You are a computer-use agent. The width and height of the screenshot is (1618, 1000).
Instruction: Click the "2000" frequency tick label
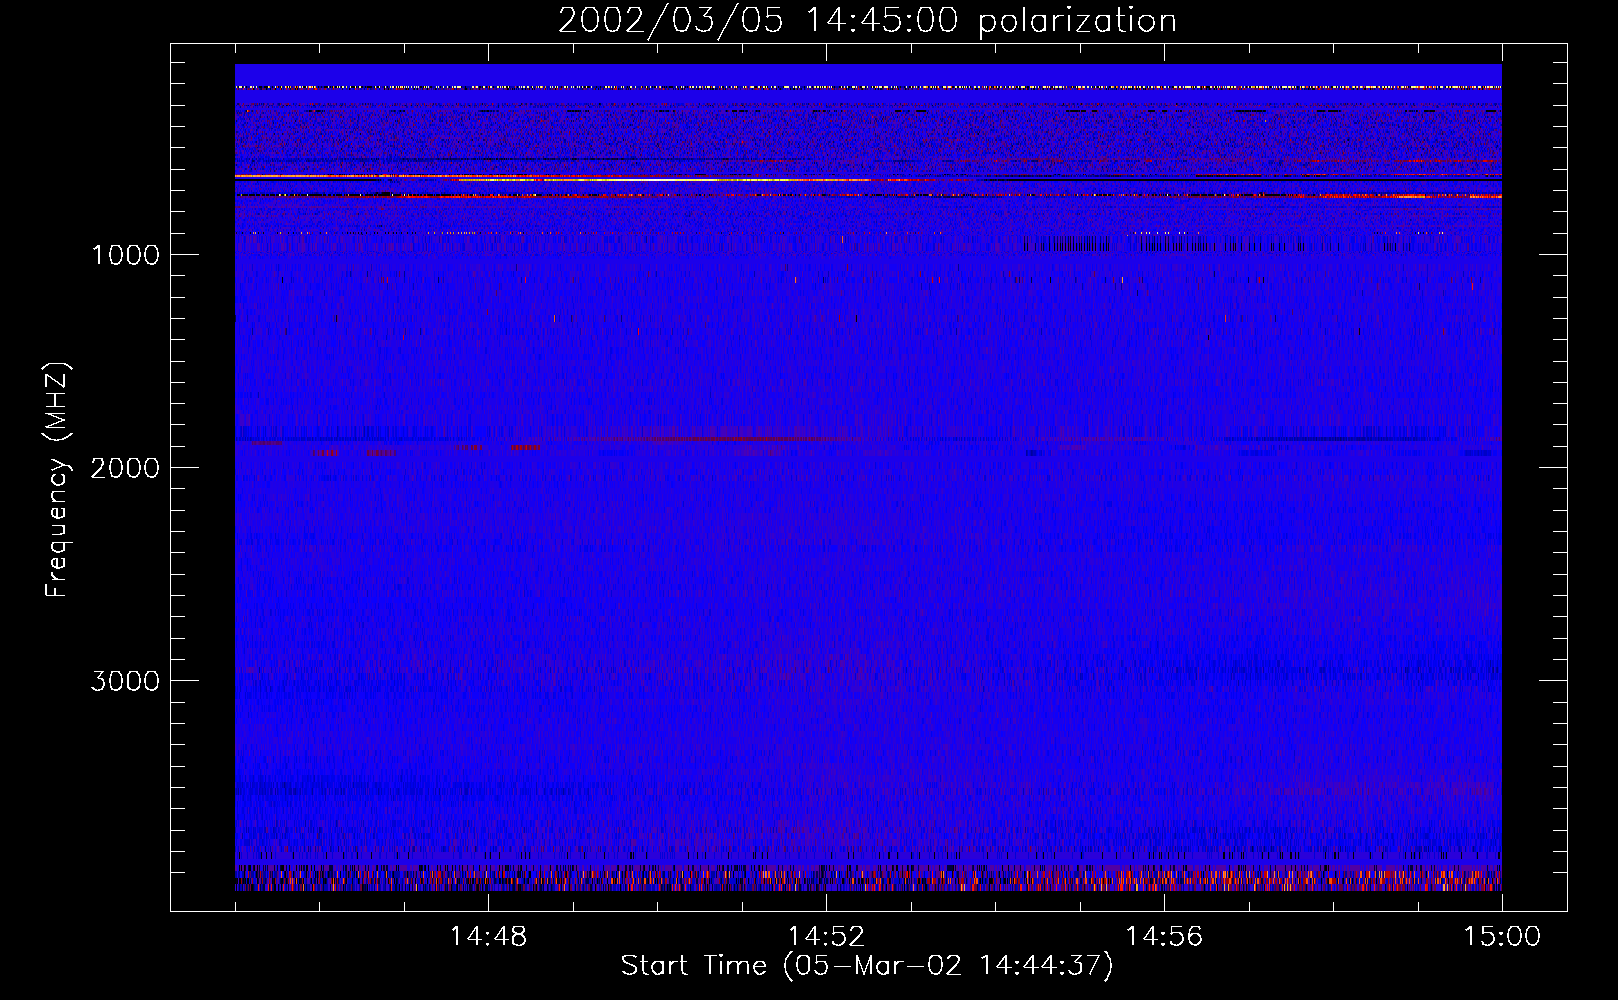pos(125,468)
